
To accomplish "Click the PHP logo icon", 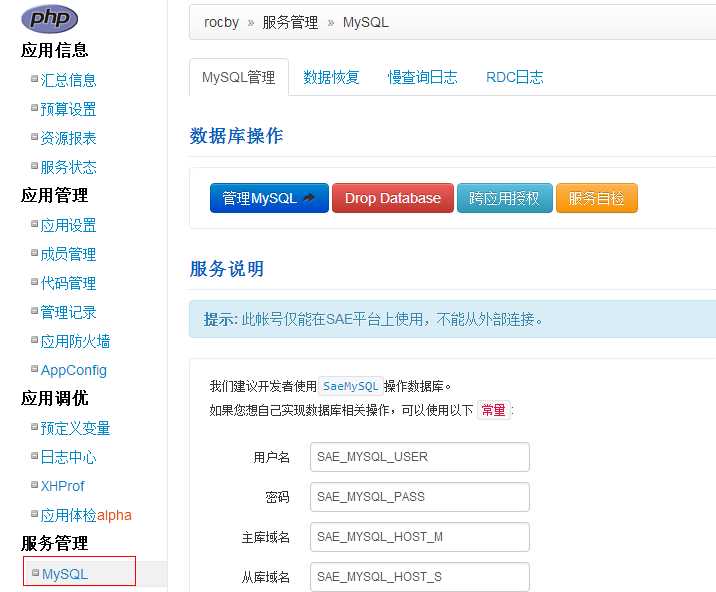I will [49, 19].
